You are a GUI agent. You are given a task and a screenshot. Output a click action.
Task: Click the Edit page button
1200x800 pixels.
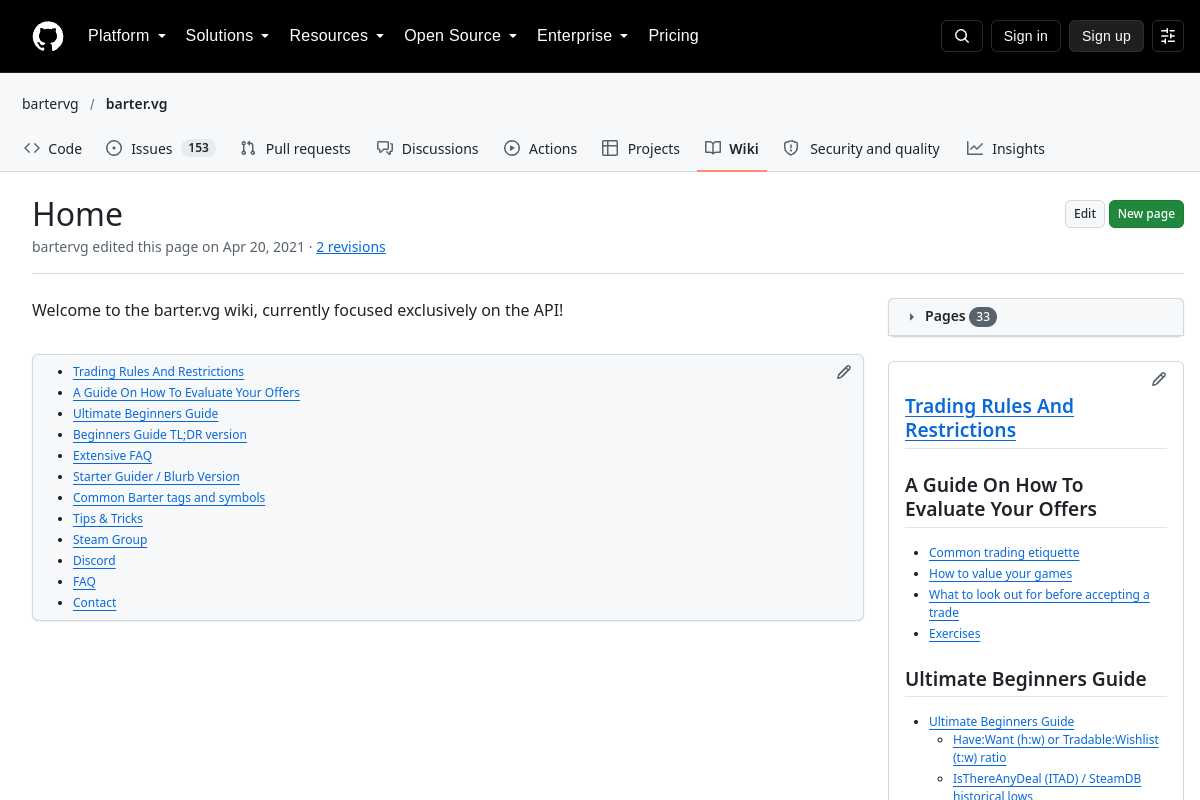[1085, 214]
